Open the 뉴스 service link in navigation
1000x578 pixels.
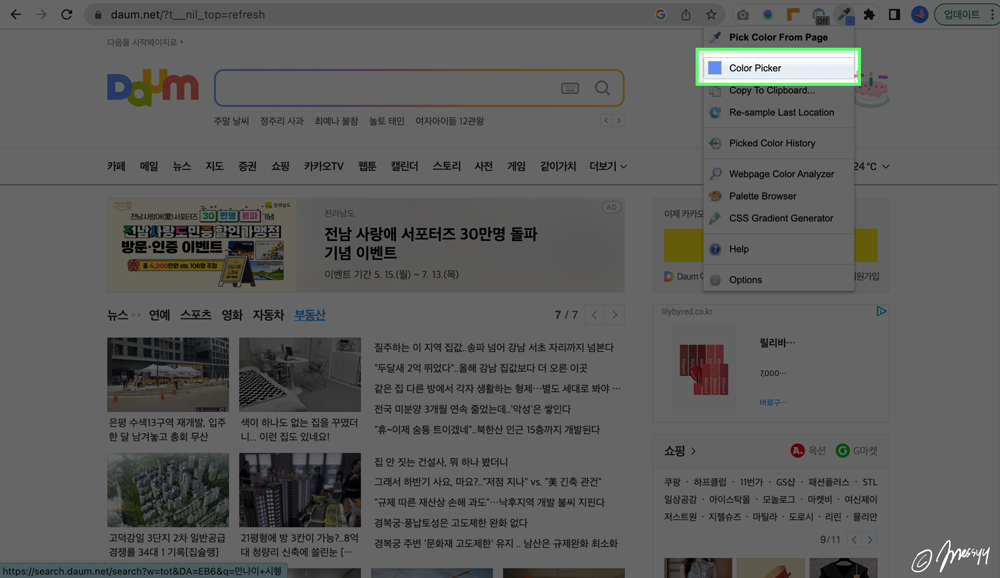[182, 166]
